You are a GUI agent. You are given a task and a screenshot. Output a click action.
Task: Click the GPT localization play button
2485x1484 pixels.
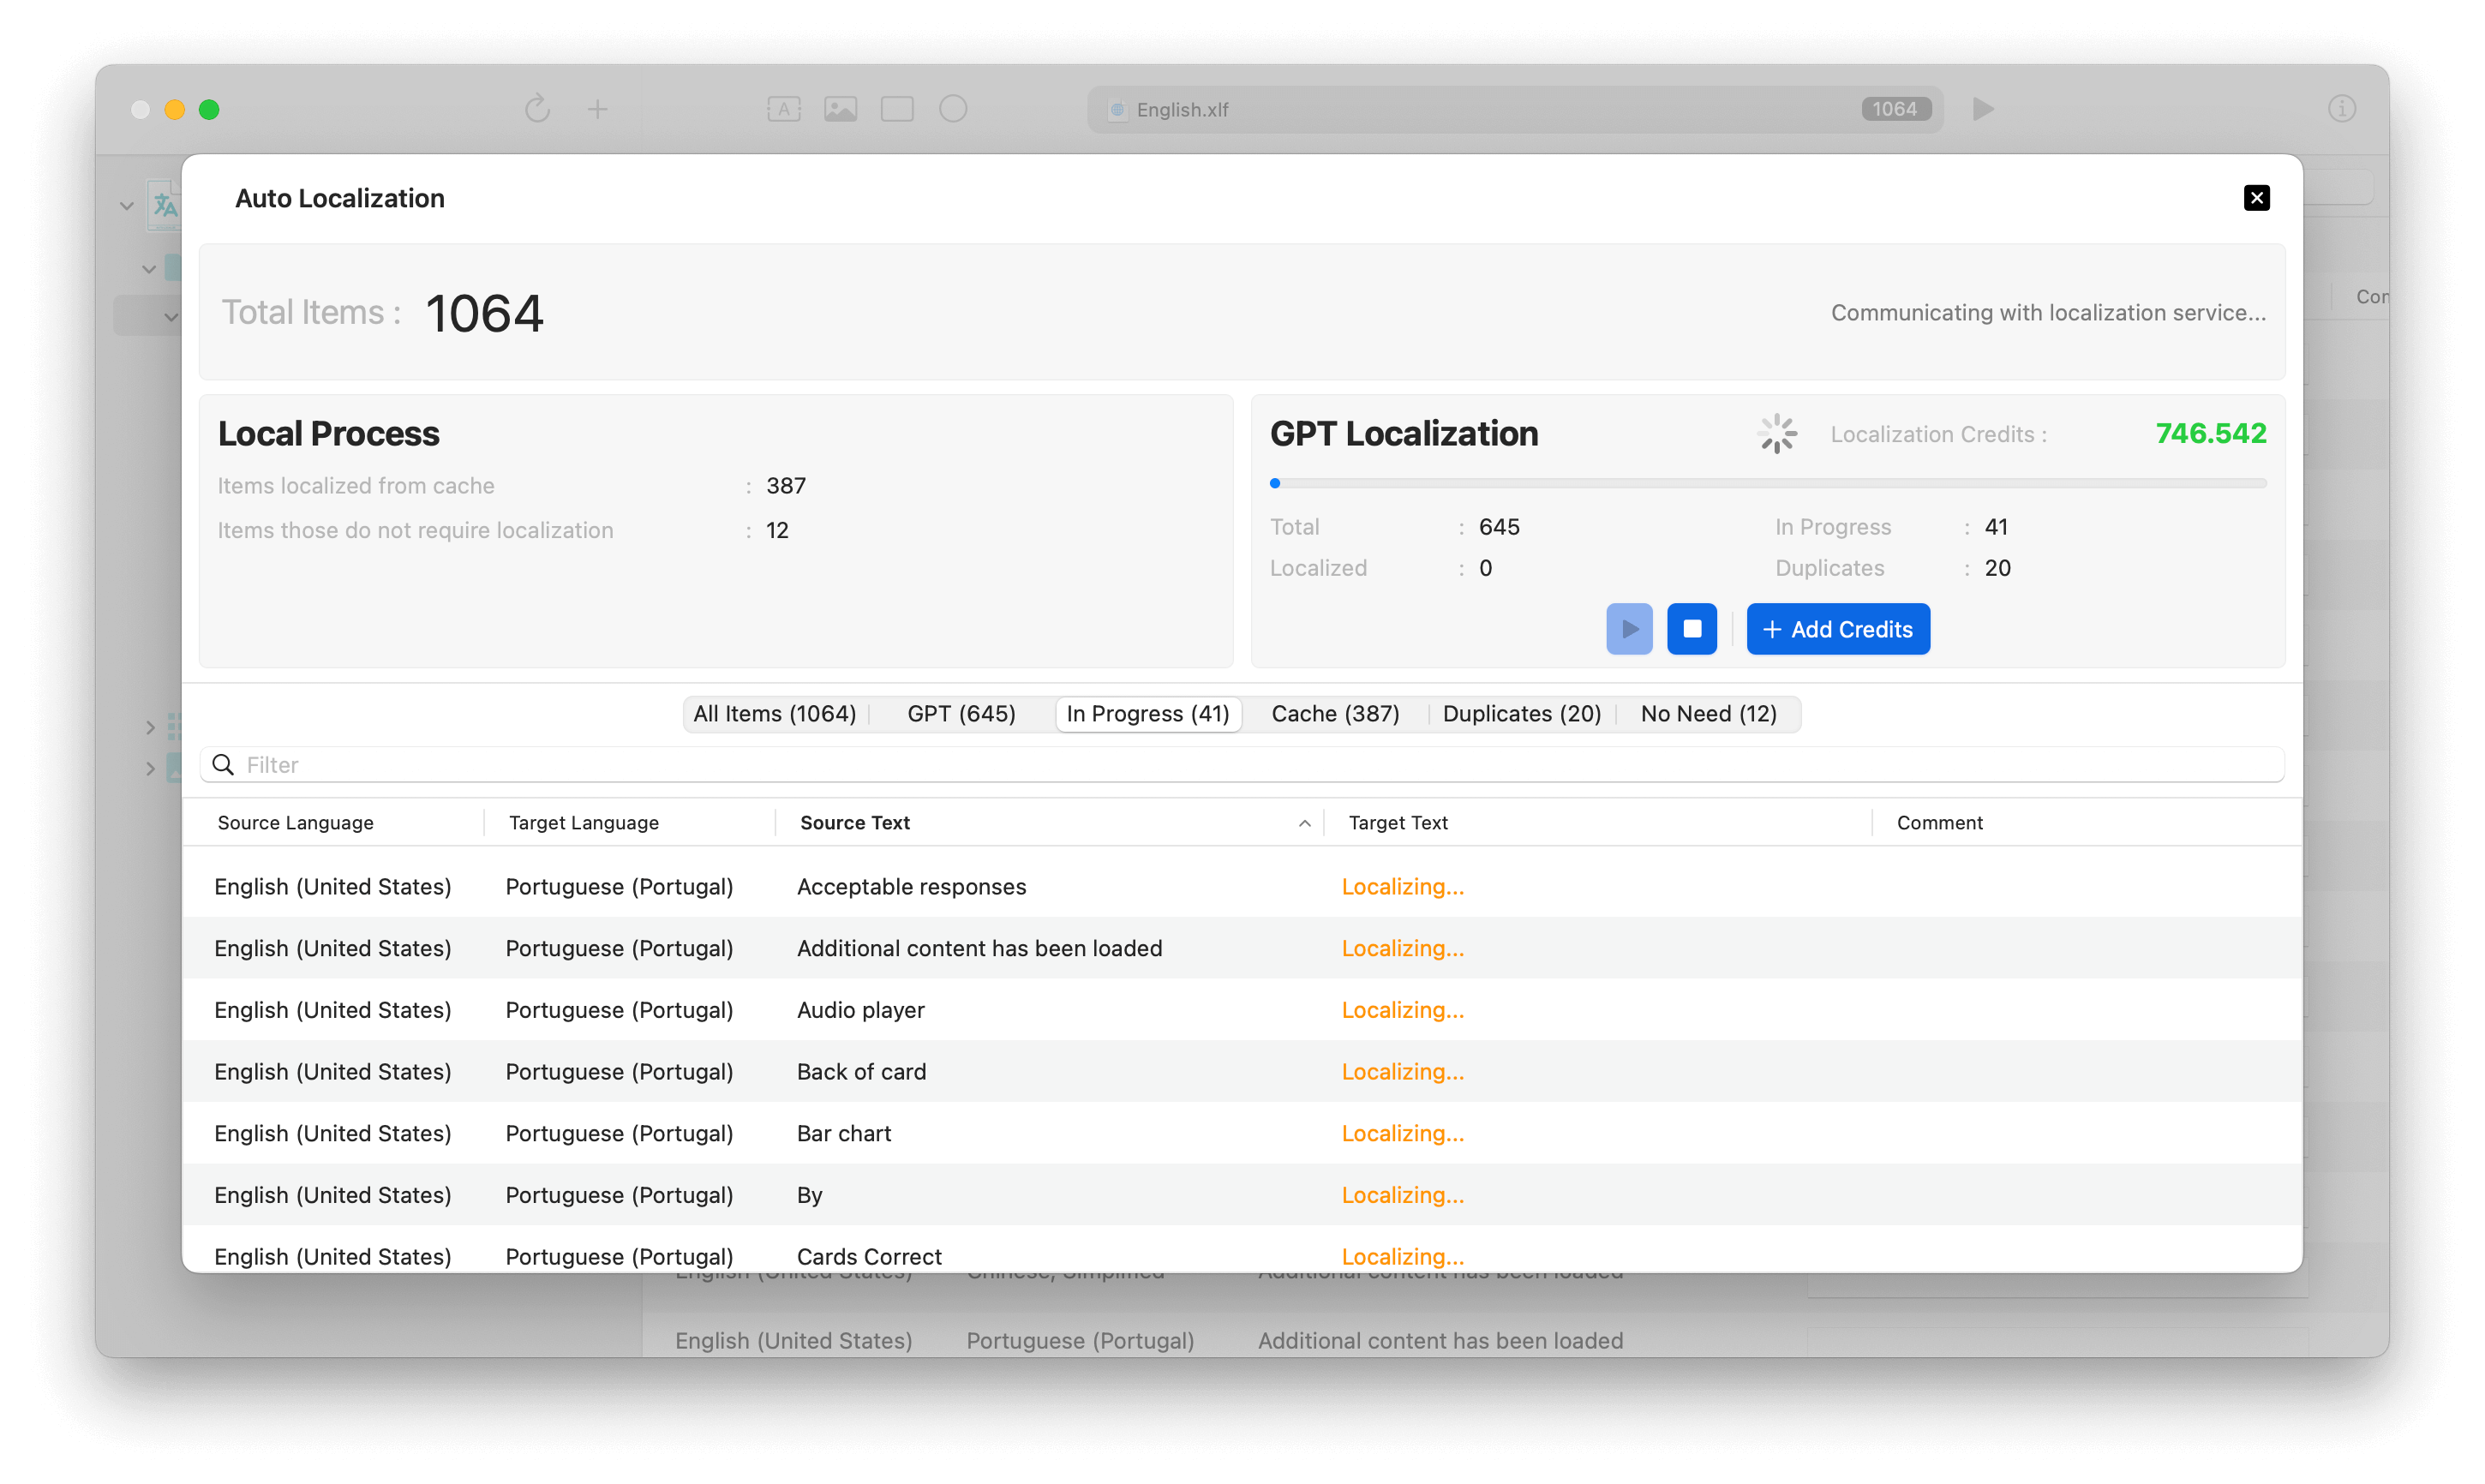coord(1629,629)
